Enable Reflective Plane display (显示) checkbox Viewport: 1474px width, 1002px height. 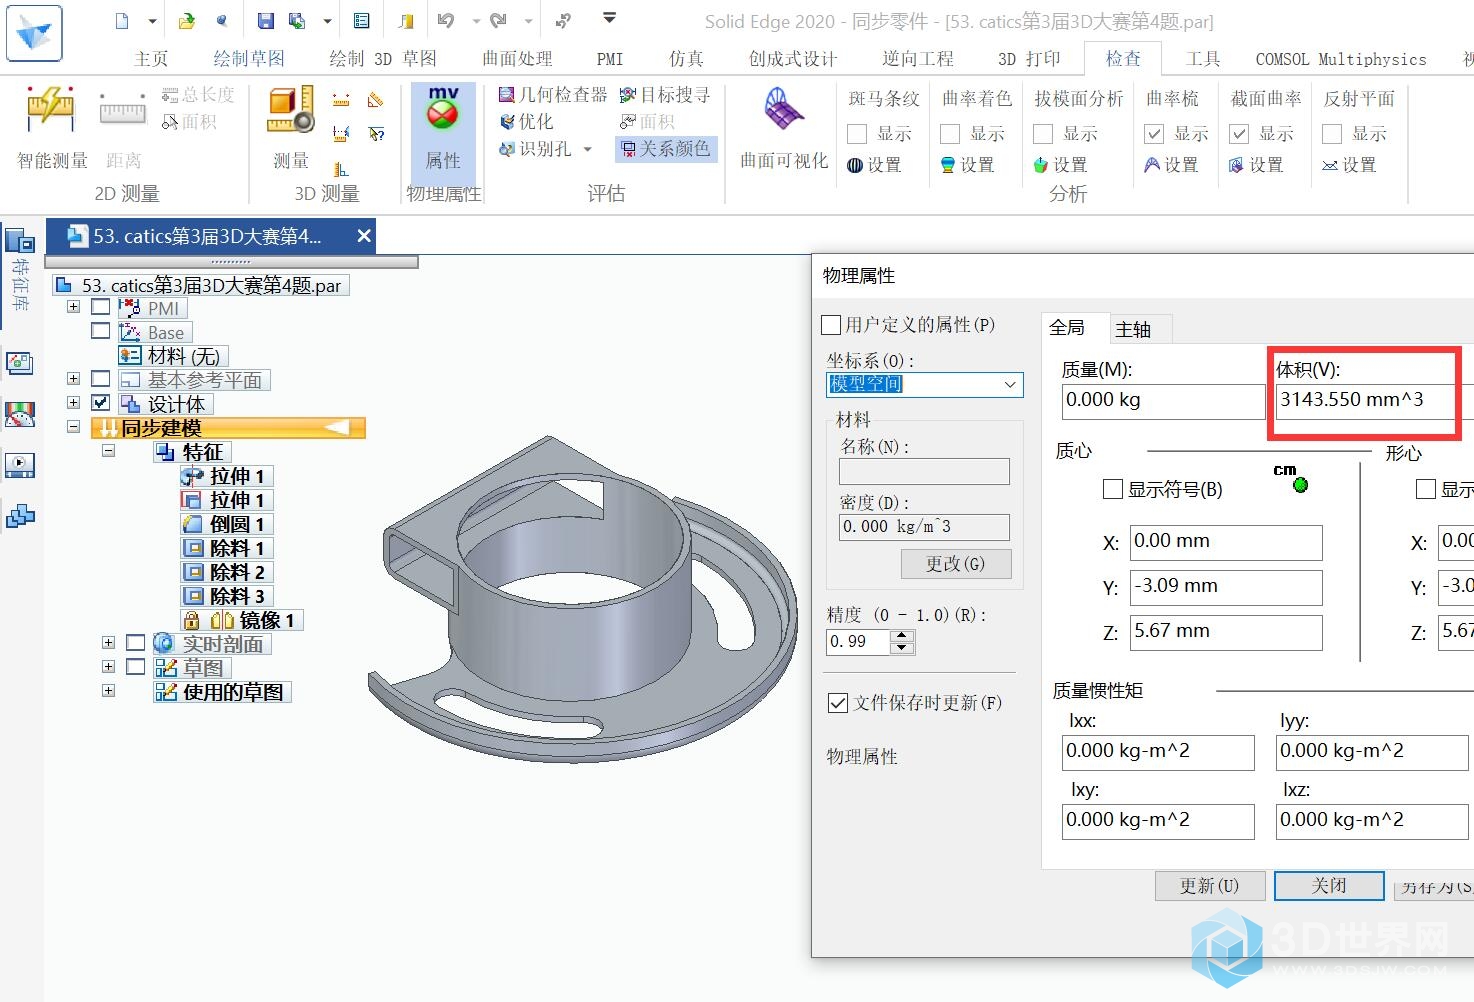click(1332, 134)
